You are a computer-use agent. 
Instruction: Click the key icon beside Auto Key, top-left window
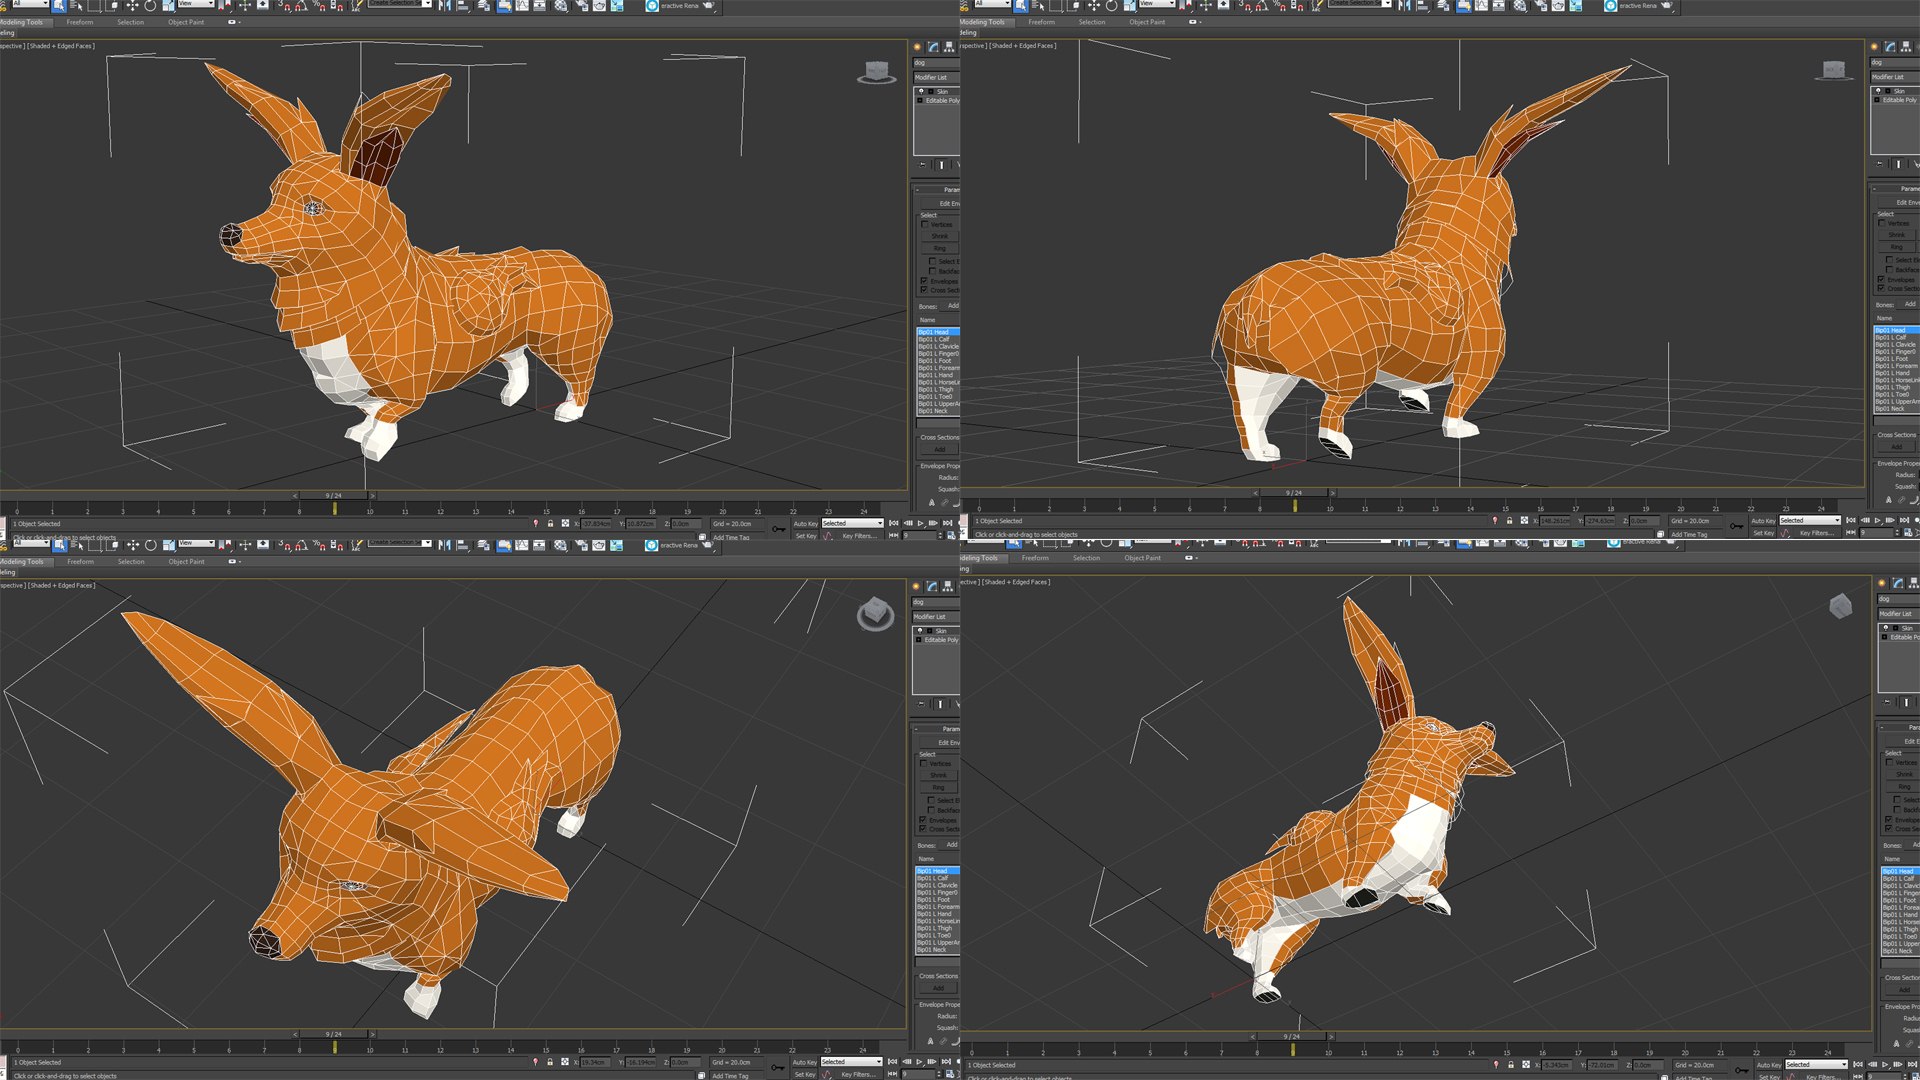[779, 529]
